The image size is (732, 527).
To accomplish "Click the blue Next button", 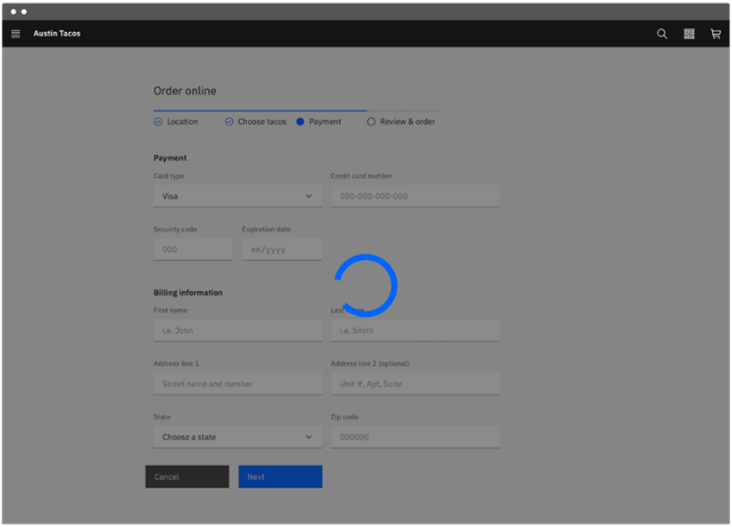I will point(281,477).
